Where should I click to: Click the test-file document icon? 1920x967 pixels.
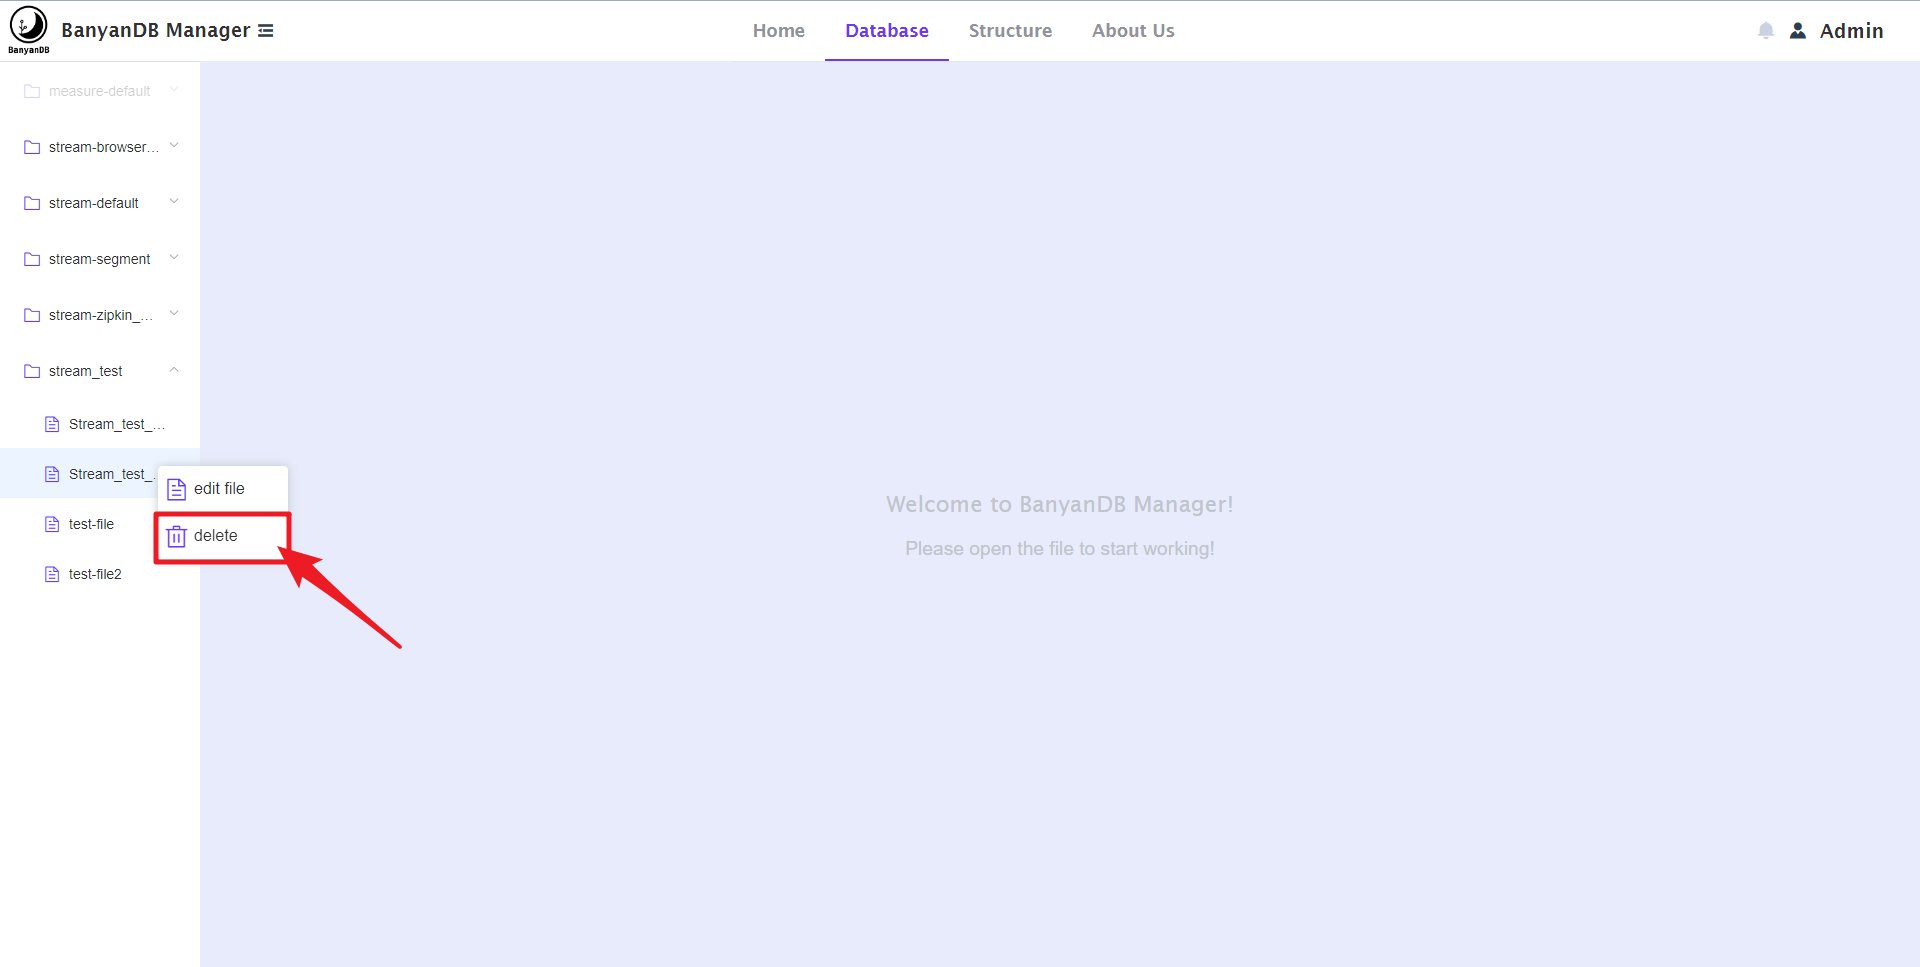52,524
